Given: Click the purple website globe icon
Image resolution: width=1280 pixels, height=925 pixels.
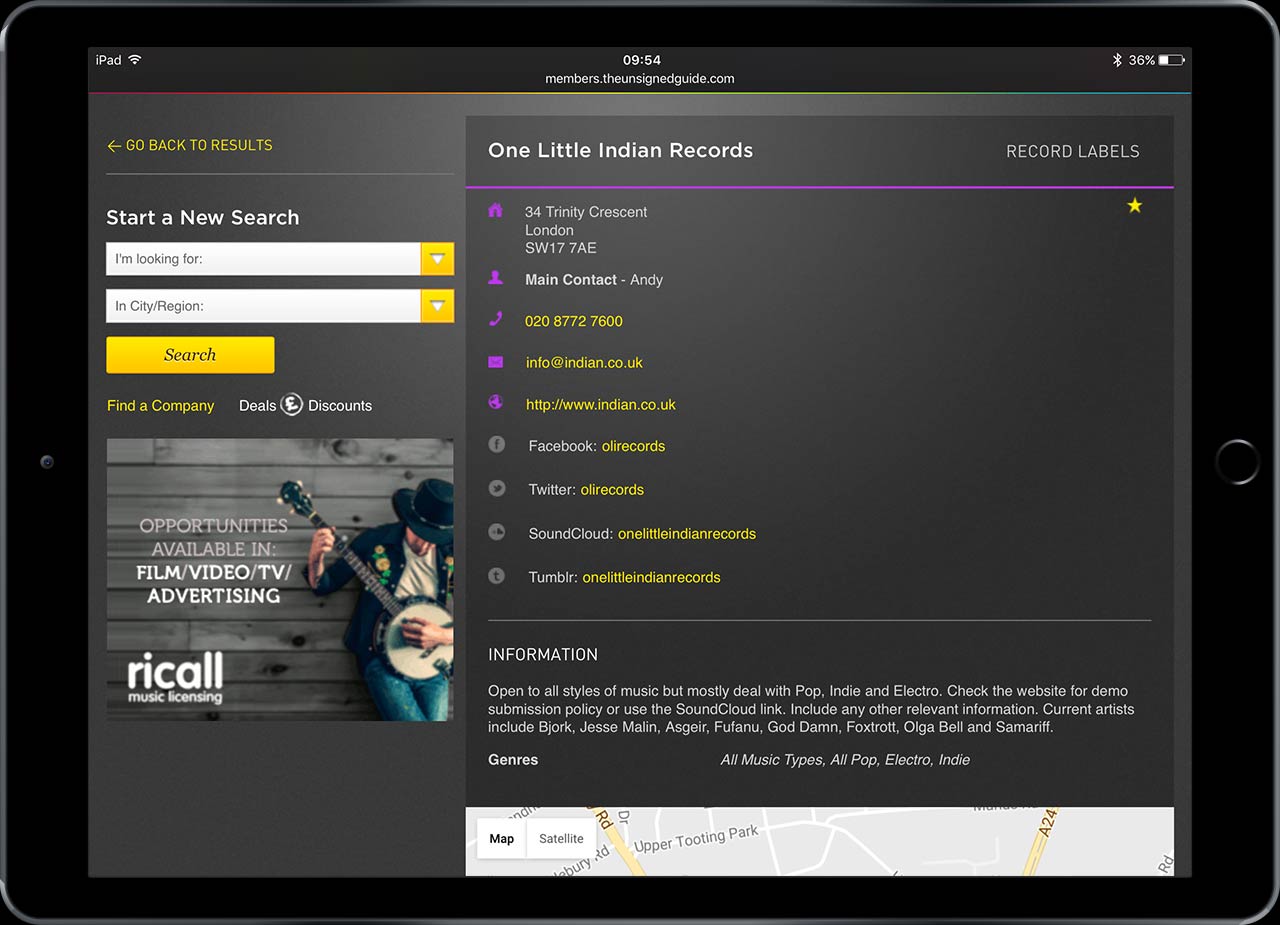Looking at the screenshot, I should pyautogui.click(x=495, y=402).
